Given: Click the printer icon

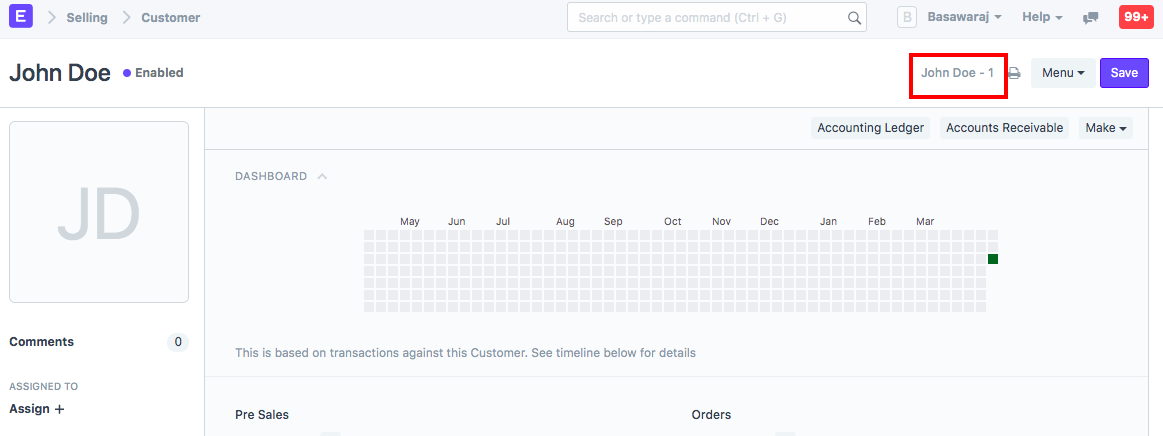Looking at the screenshot, I should click(1014, 73).
